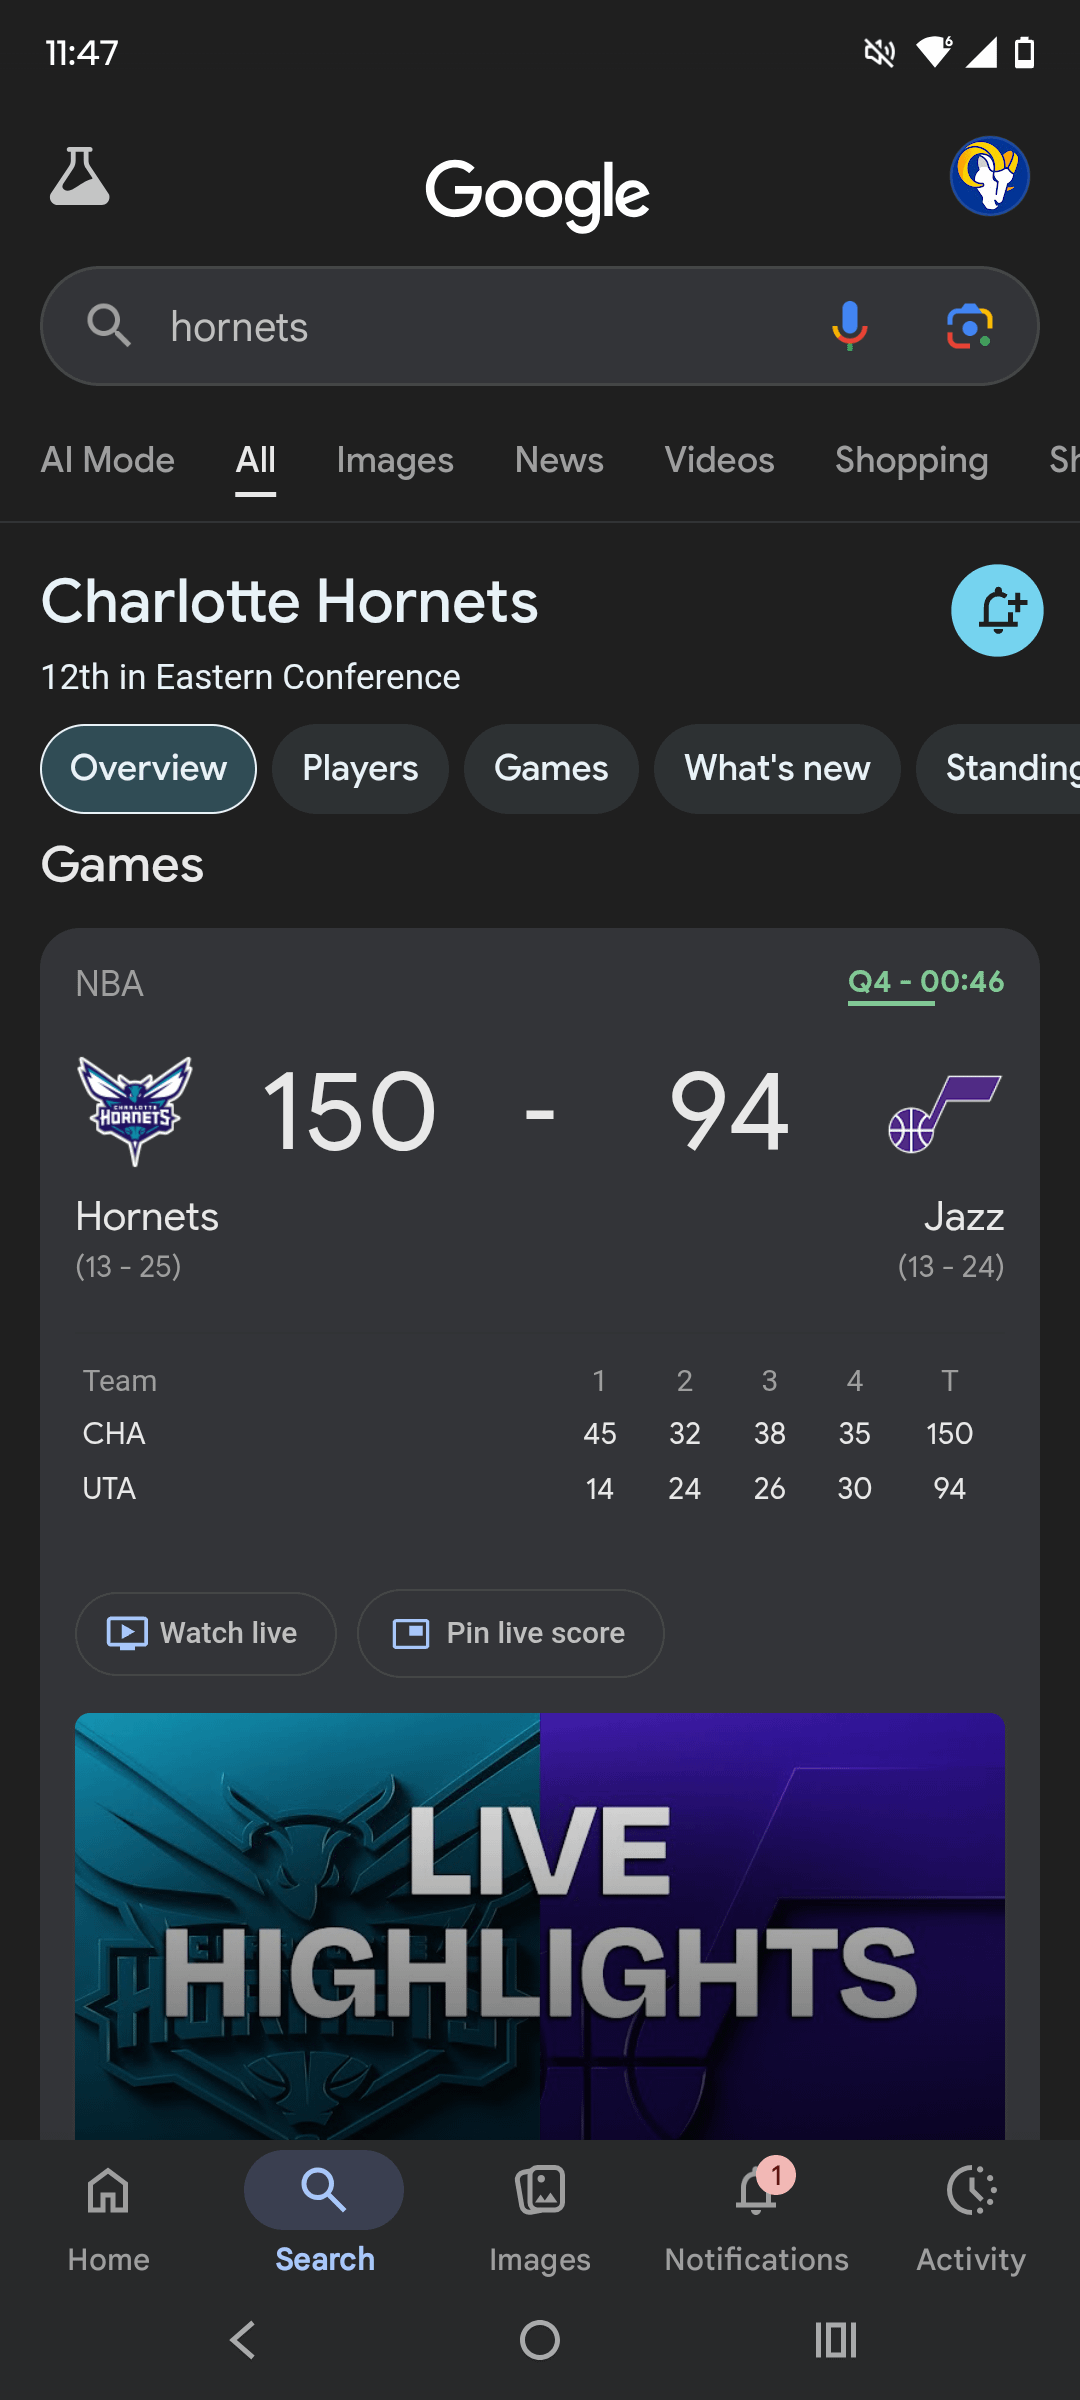Tap the hornets search field

[x=480, y=326]
